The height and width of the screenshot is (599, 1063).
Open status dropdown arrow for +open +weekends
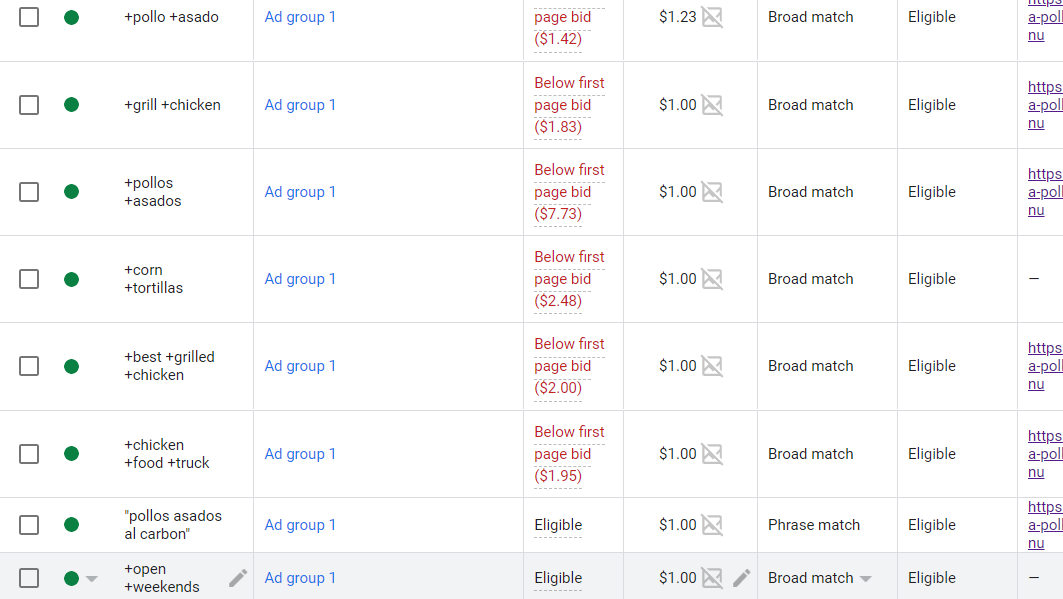click(92, 579)
